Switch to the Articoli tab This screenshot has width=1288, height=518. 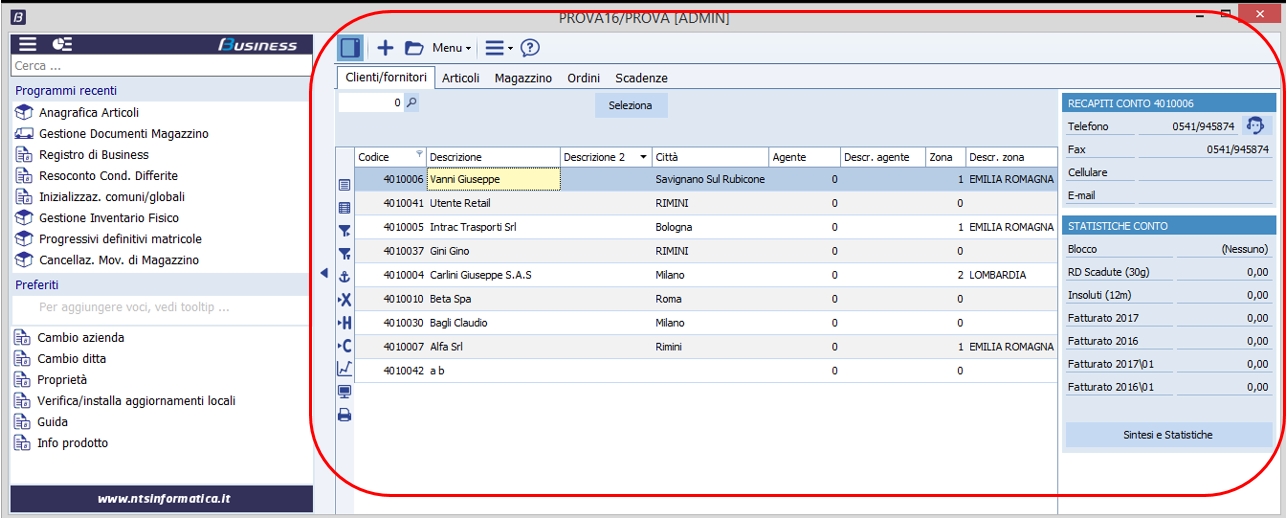pos(461,78)
